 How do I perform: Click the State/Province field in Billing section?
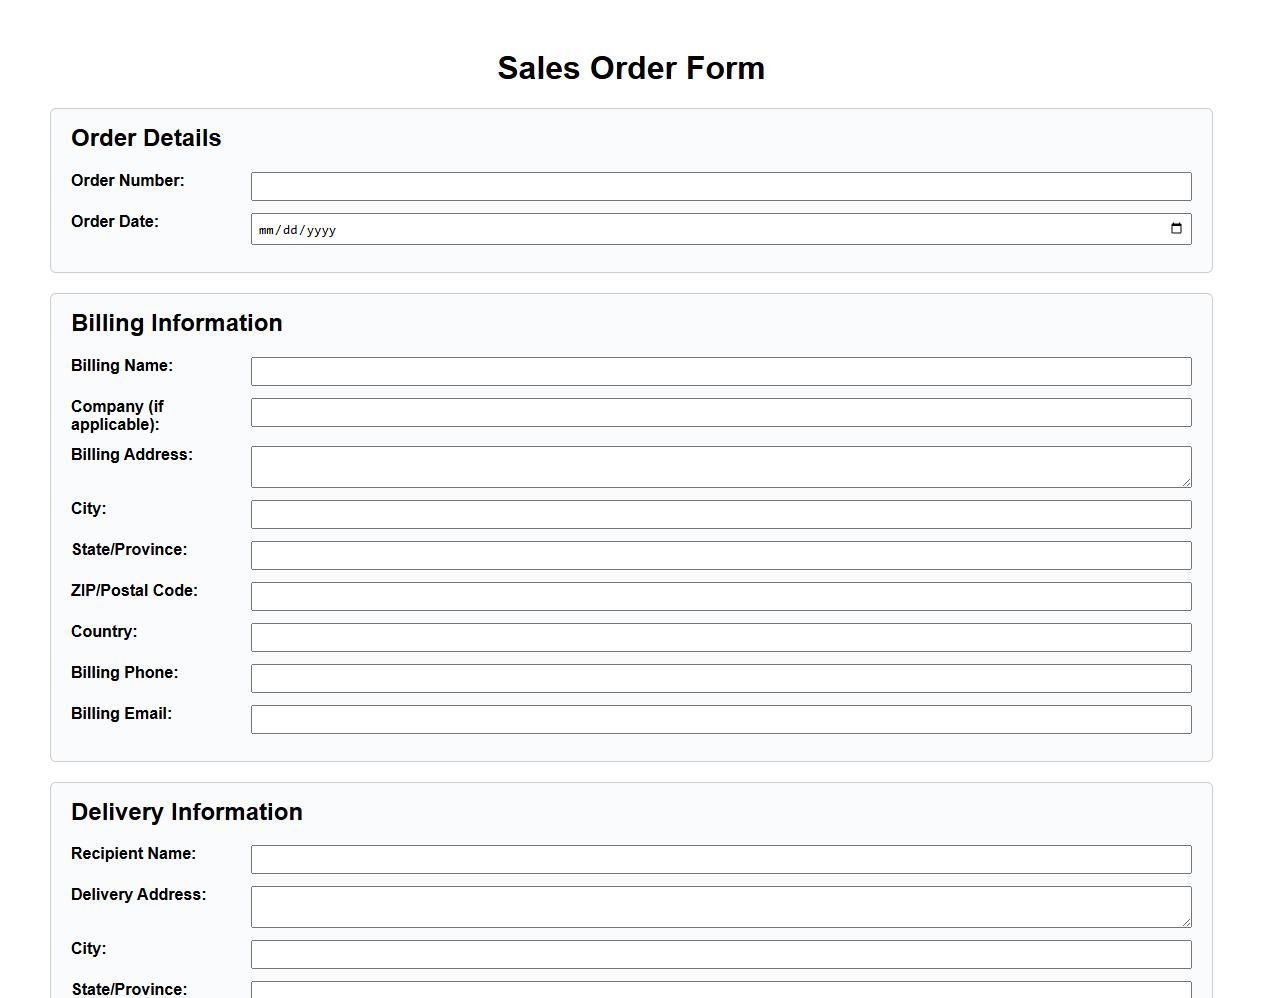point(721,555)
